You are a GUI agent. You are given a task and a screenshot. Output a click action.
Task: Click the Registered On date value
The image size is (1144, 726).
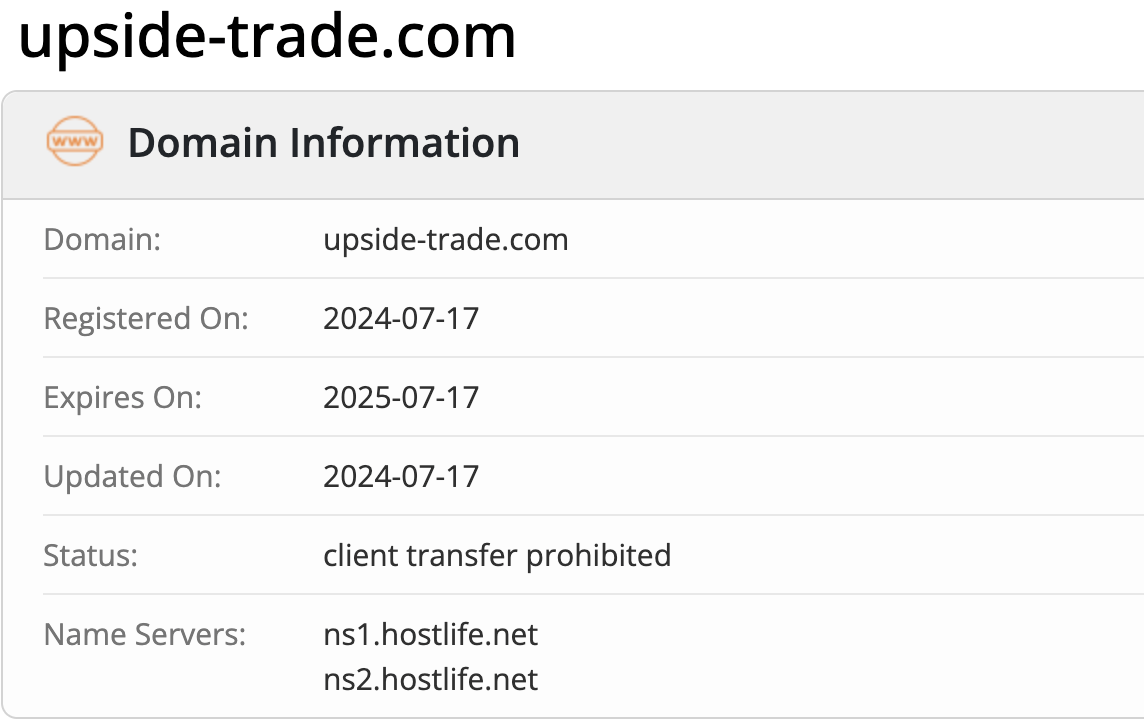tap(401, 319)
